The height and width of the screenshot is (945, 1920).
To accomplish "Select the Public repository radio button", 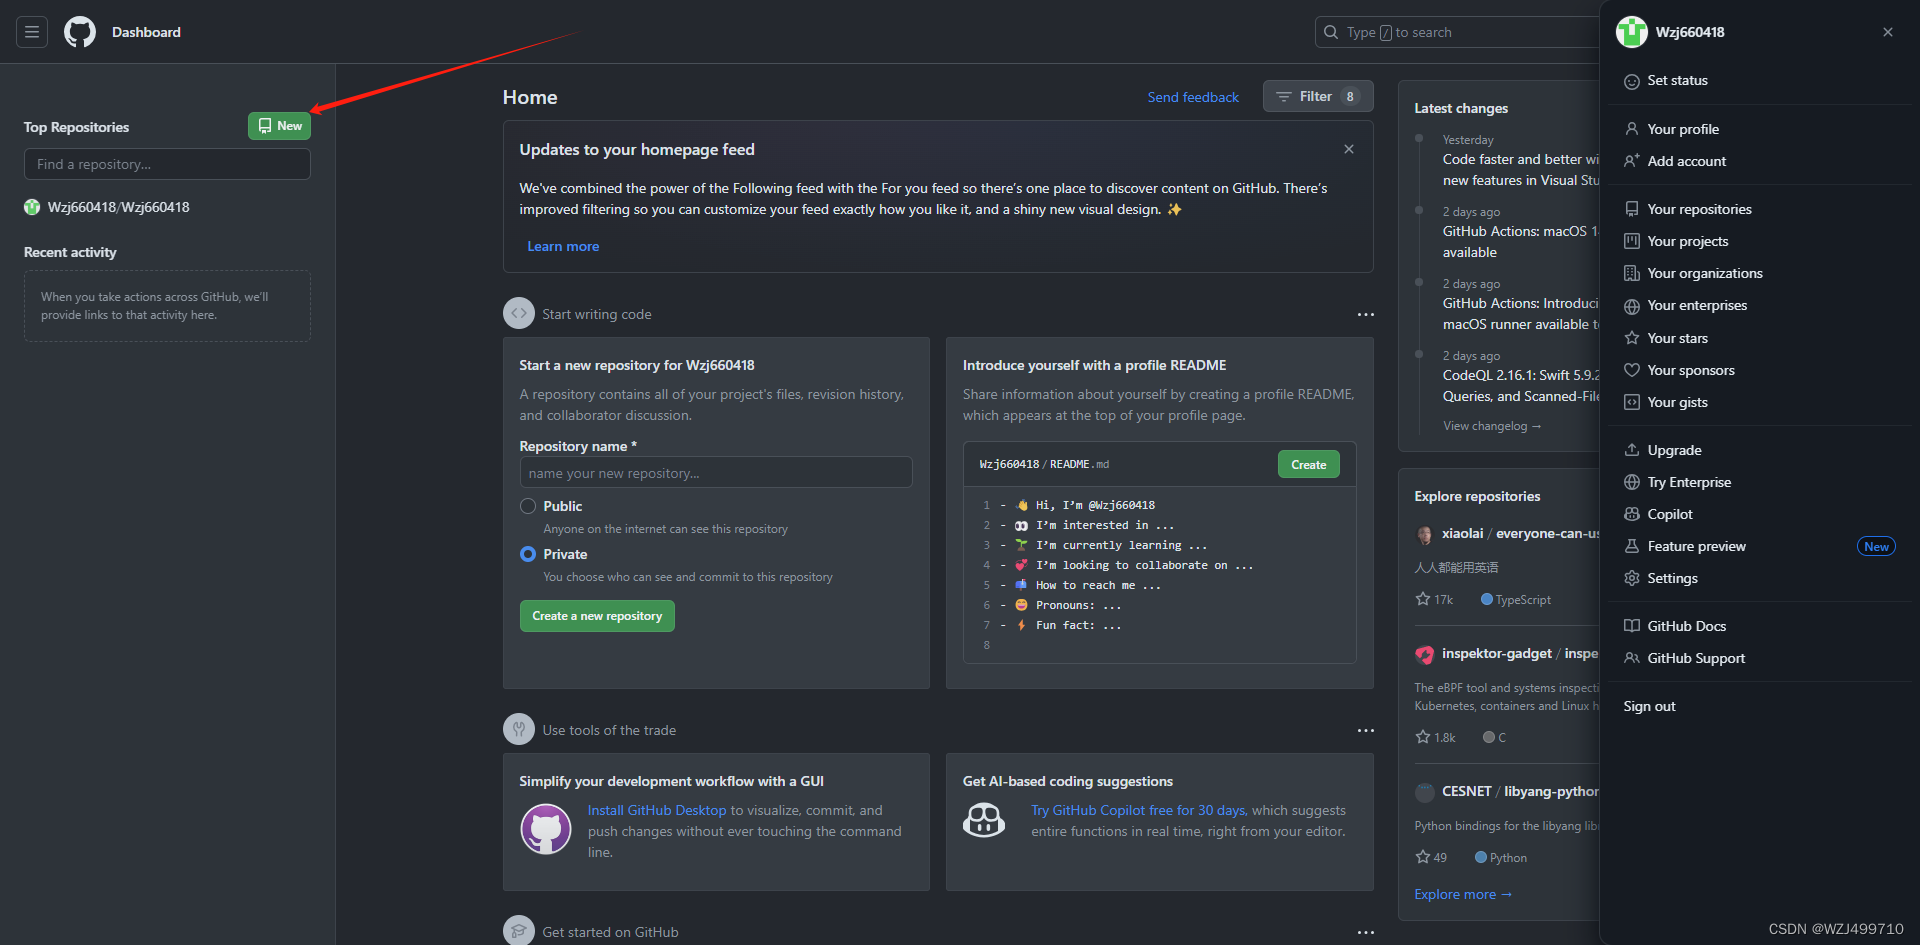I will point(528,506).
